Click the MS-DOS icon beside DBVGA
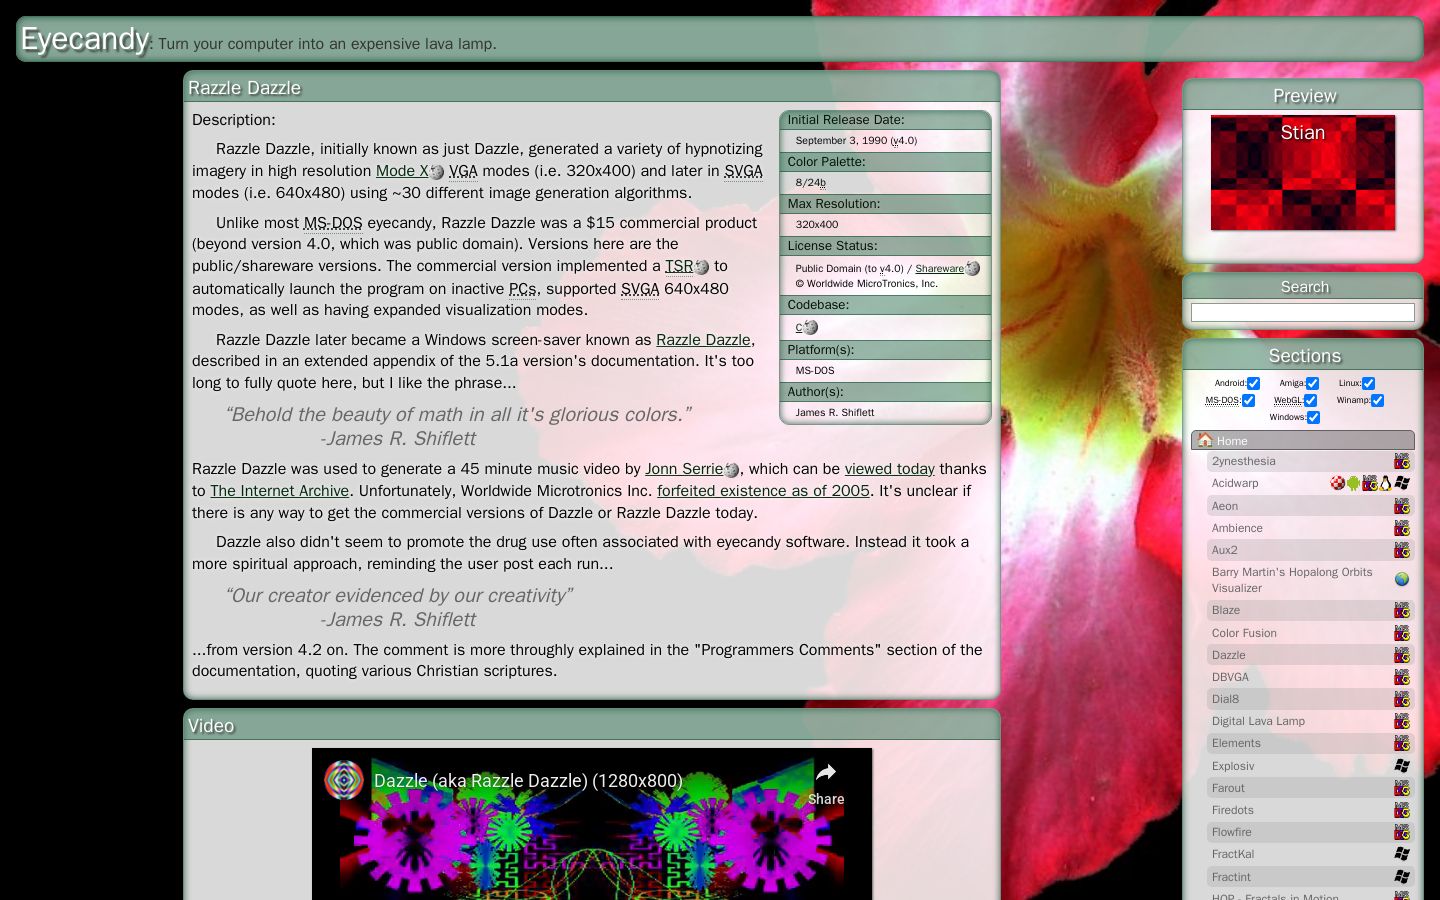This screenshot has height=900, width=1440. [1402, 677]
